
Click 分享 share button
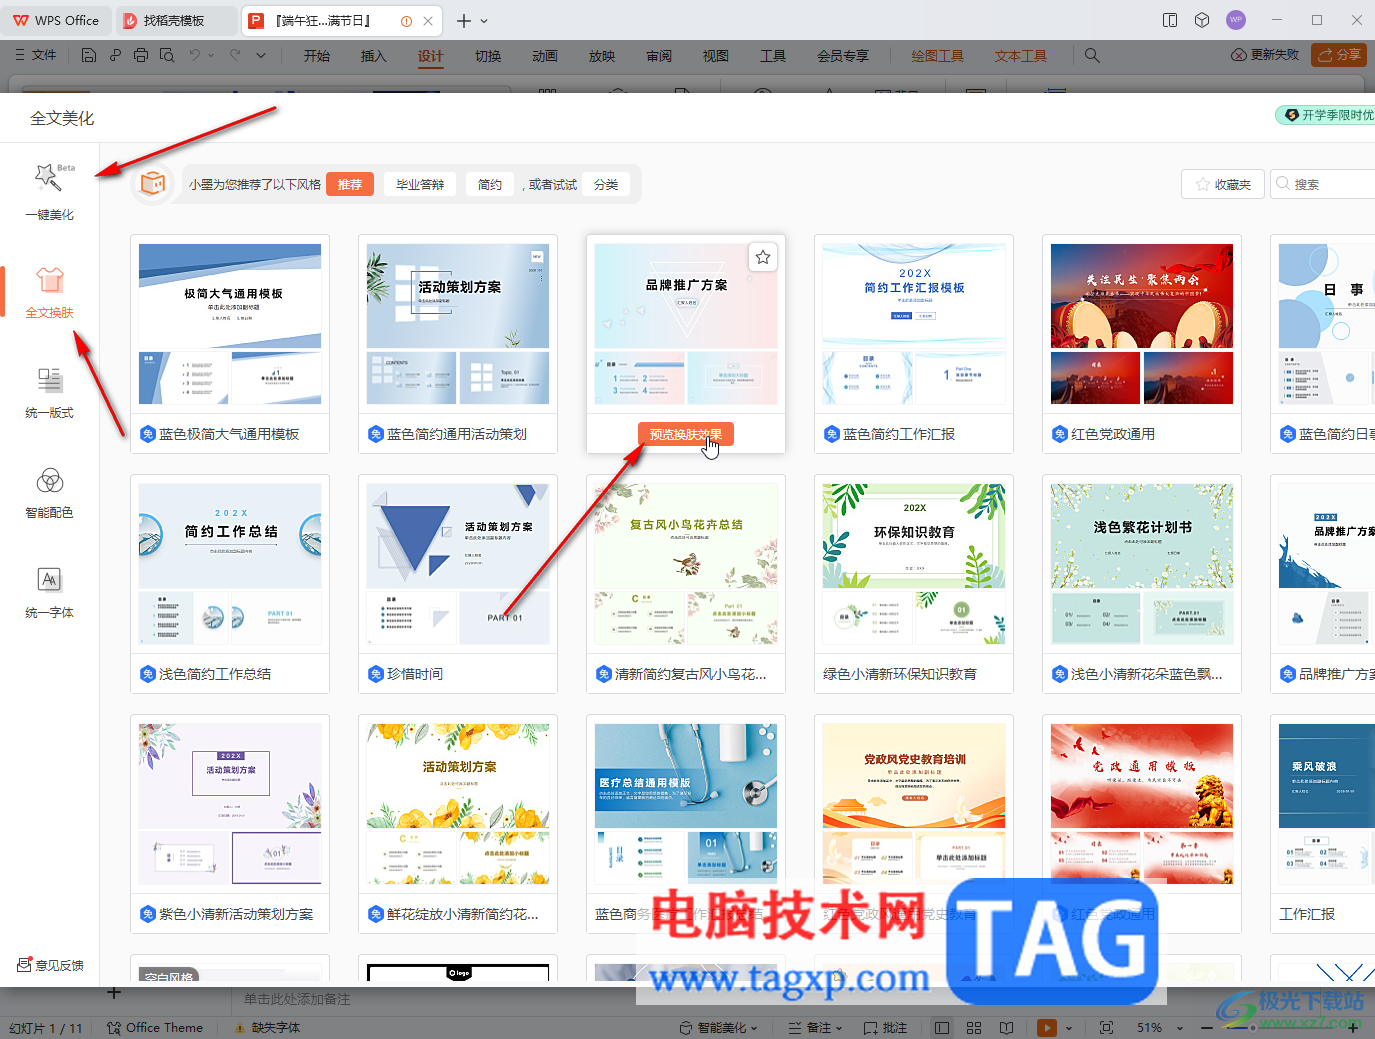coord(1339,55)
